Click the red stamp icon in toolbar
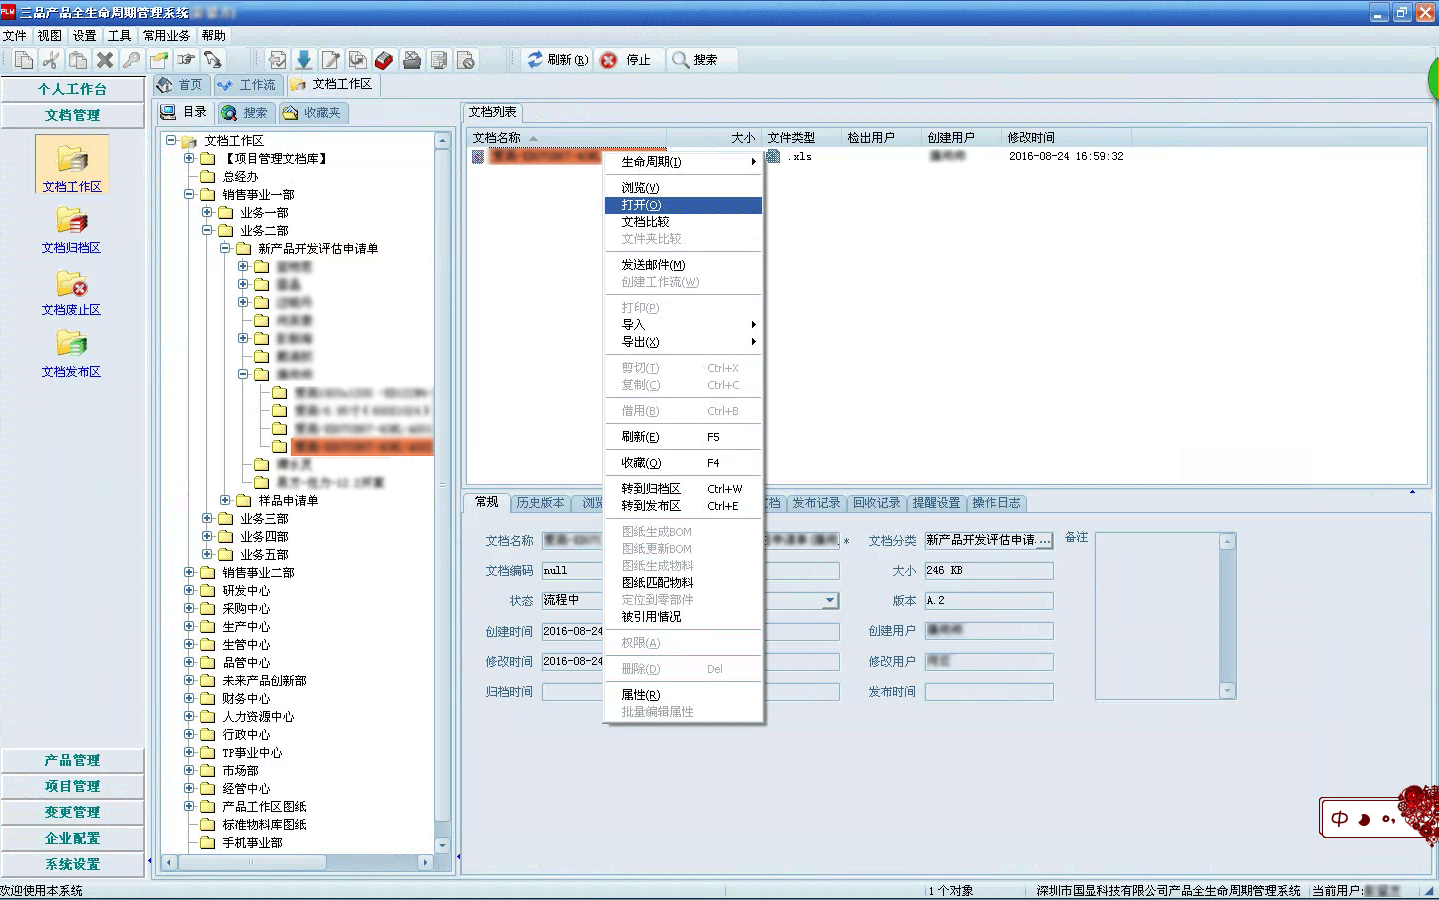The image size is (1439, 900). (x=384, y=60)
